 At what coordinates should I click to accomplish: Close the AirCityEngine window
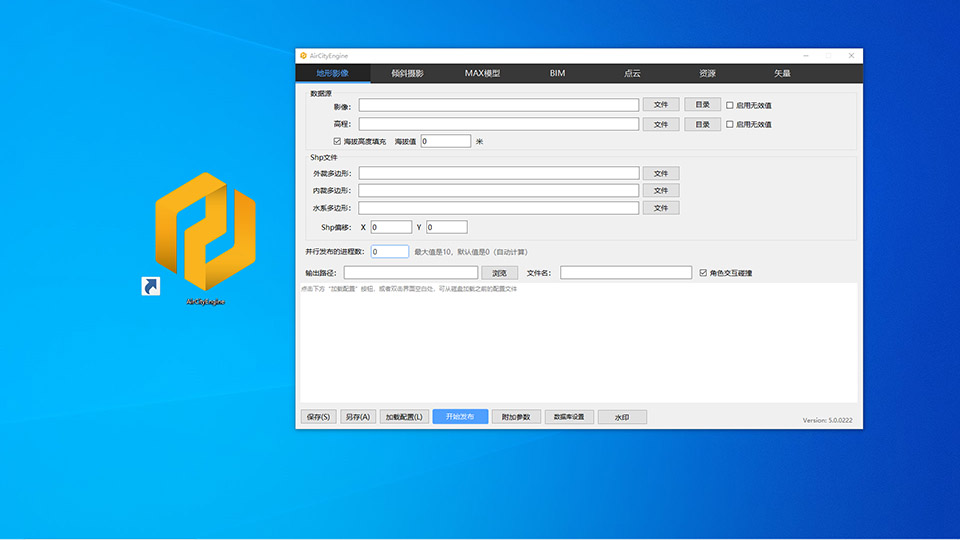point(851,56)
